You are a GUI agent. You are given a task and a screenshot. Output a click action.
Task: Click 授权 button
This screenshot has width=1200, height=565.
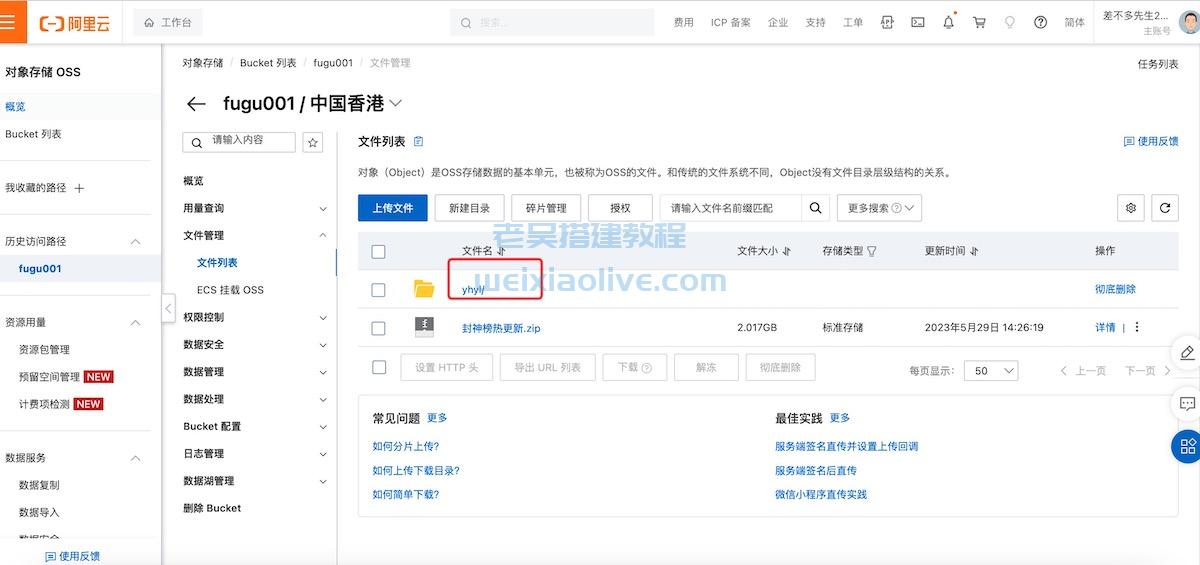coord(620,208)
